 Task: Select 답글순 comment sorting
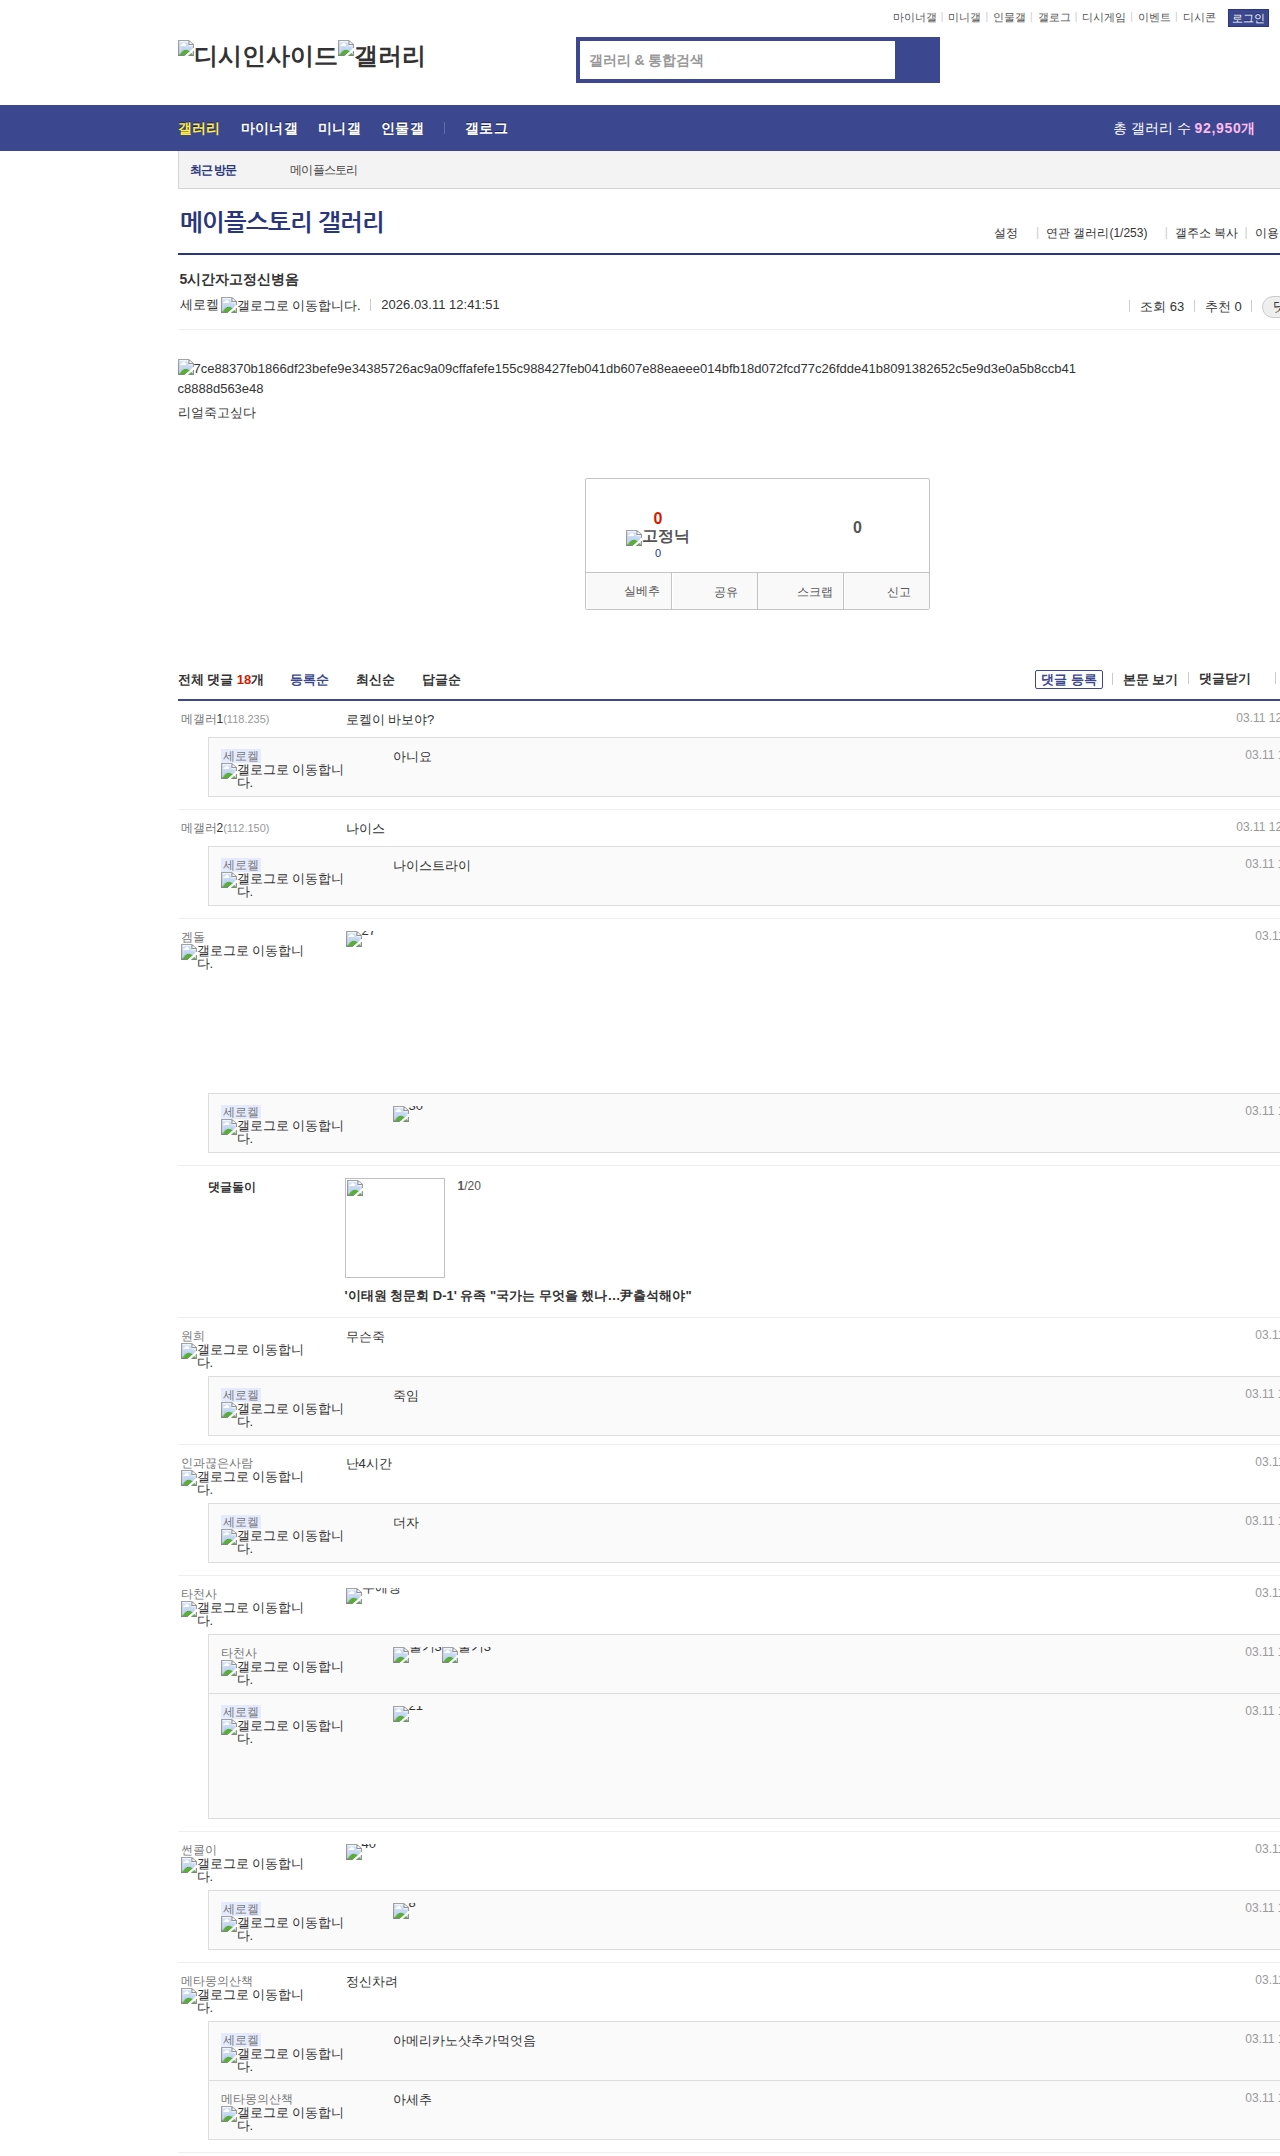tap(441, 680)
